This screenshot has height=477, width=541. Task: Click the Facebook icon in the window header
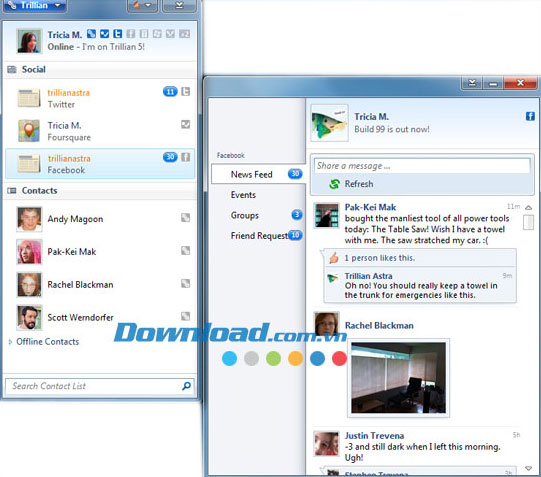530,116
